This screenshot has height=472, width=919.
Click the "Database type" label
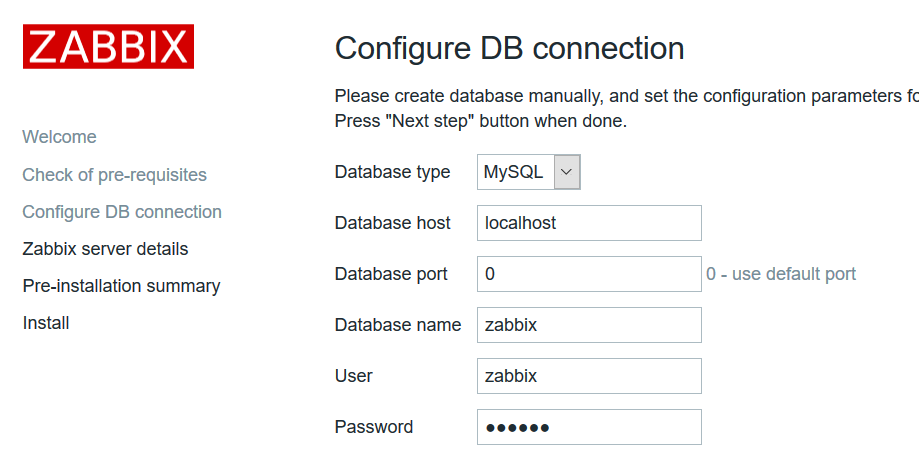click(392, 172)
